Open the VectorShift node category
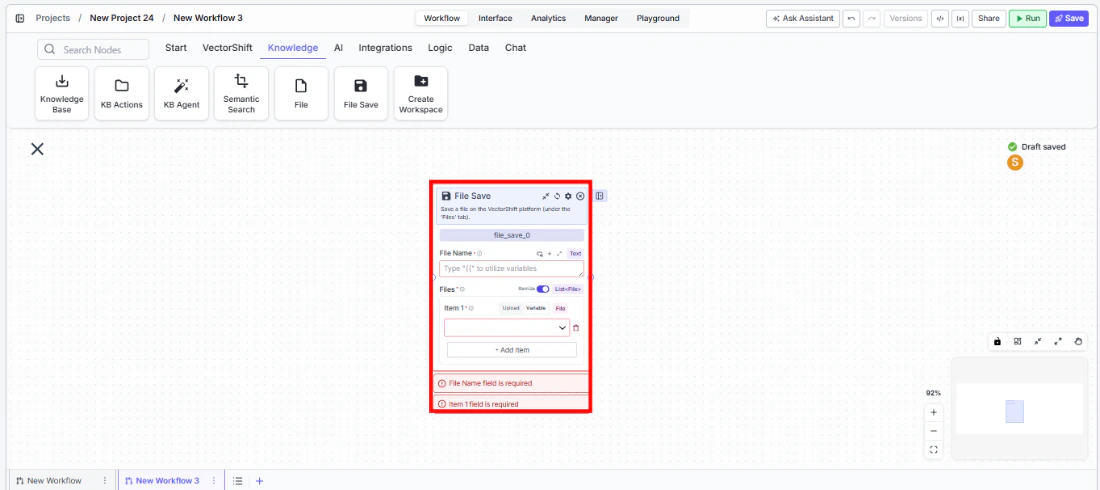Image resolution: width=1100 pixels, height=490 pixels. pos(227,48)
